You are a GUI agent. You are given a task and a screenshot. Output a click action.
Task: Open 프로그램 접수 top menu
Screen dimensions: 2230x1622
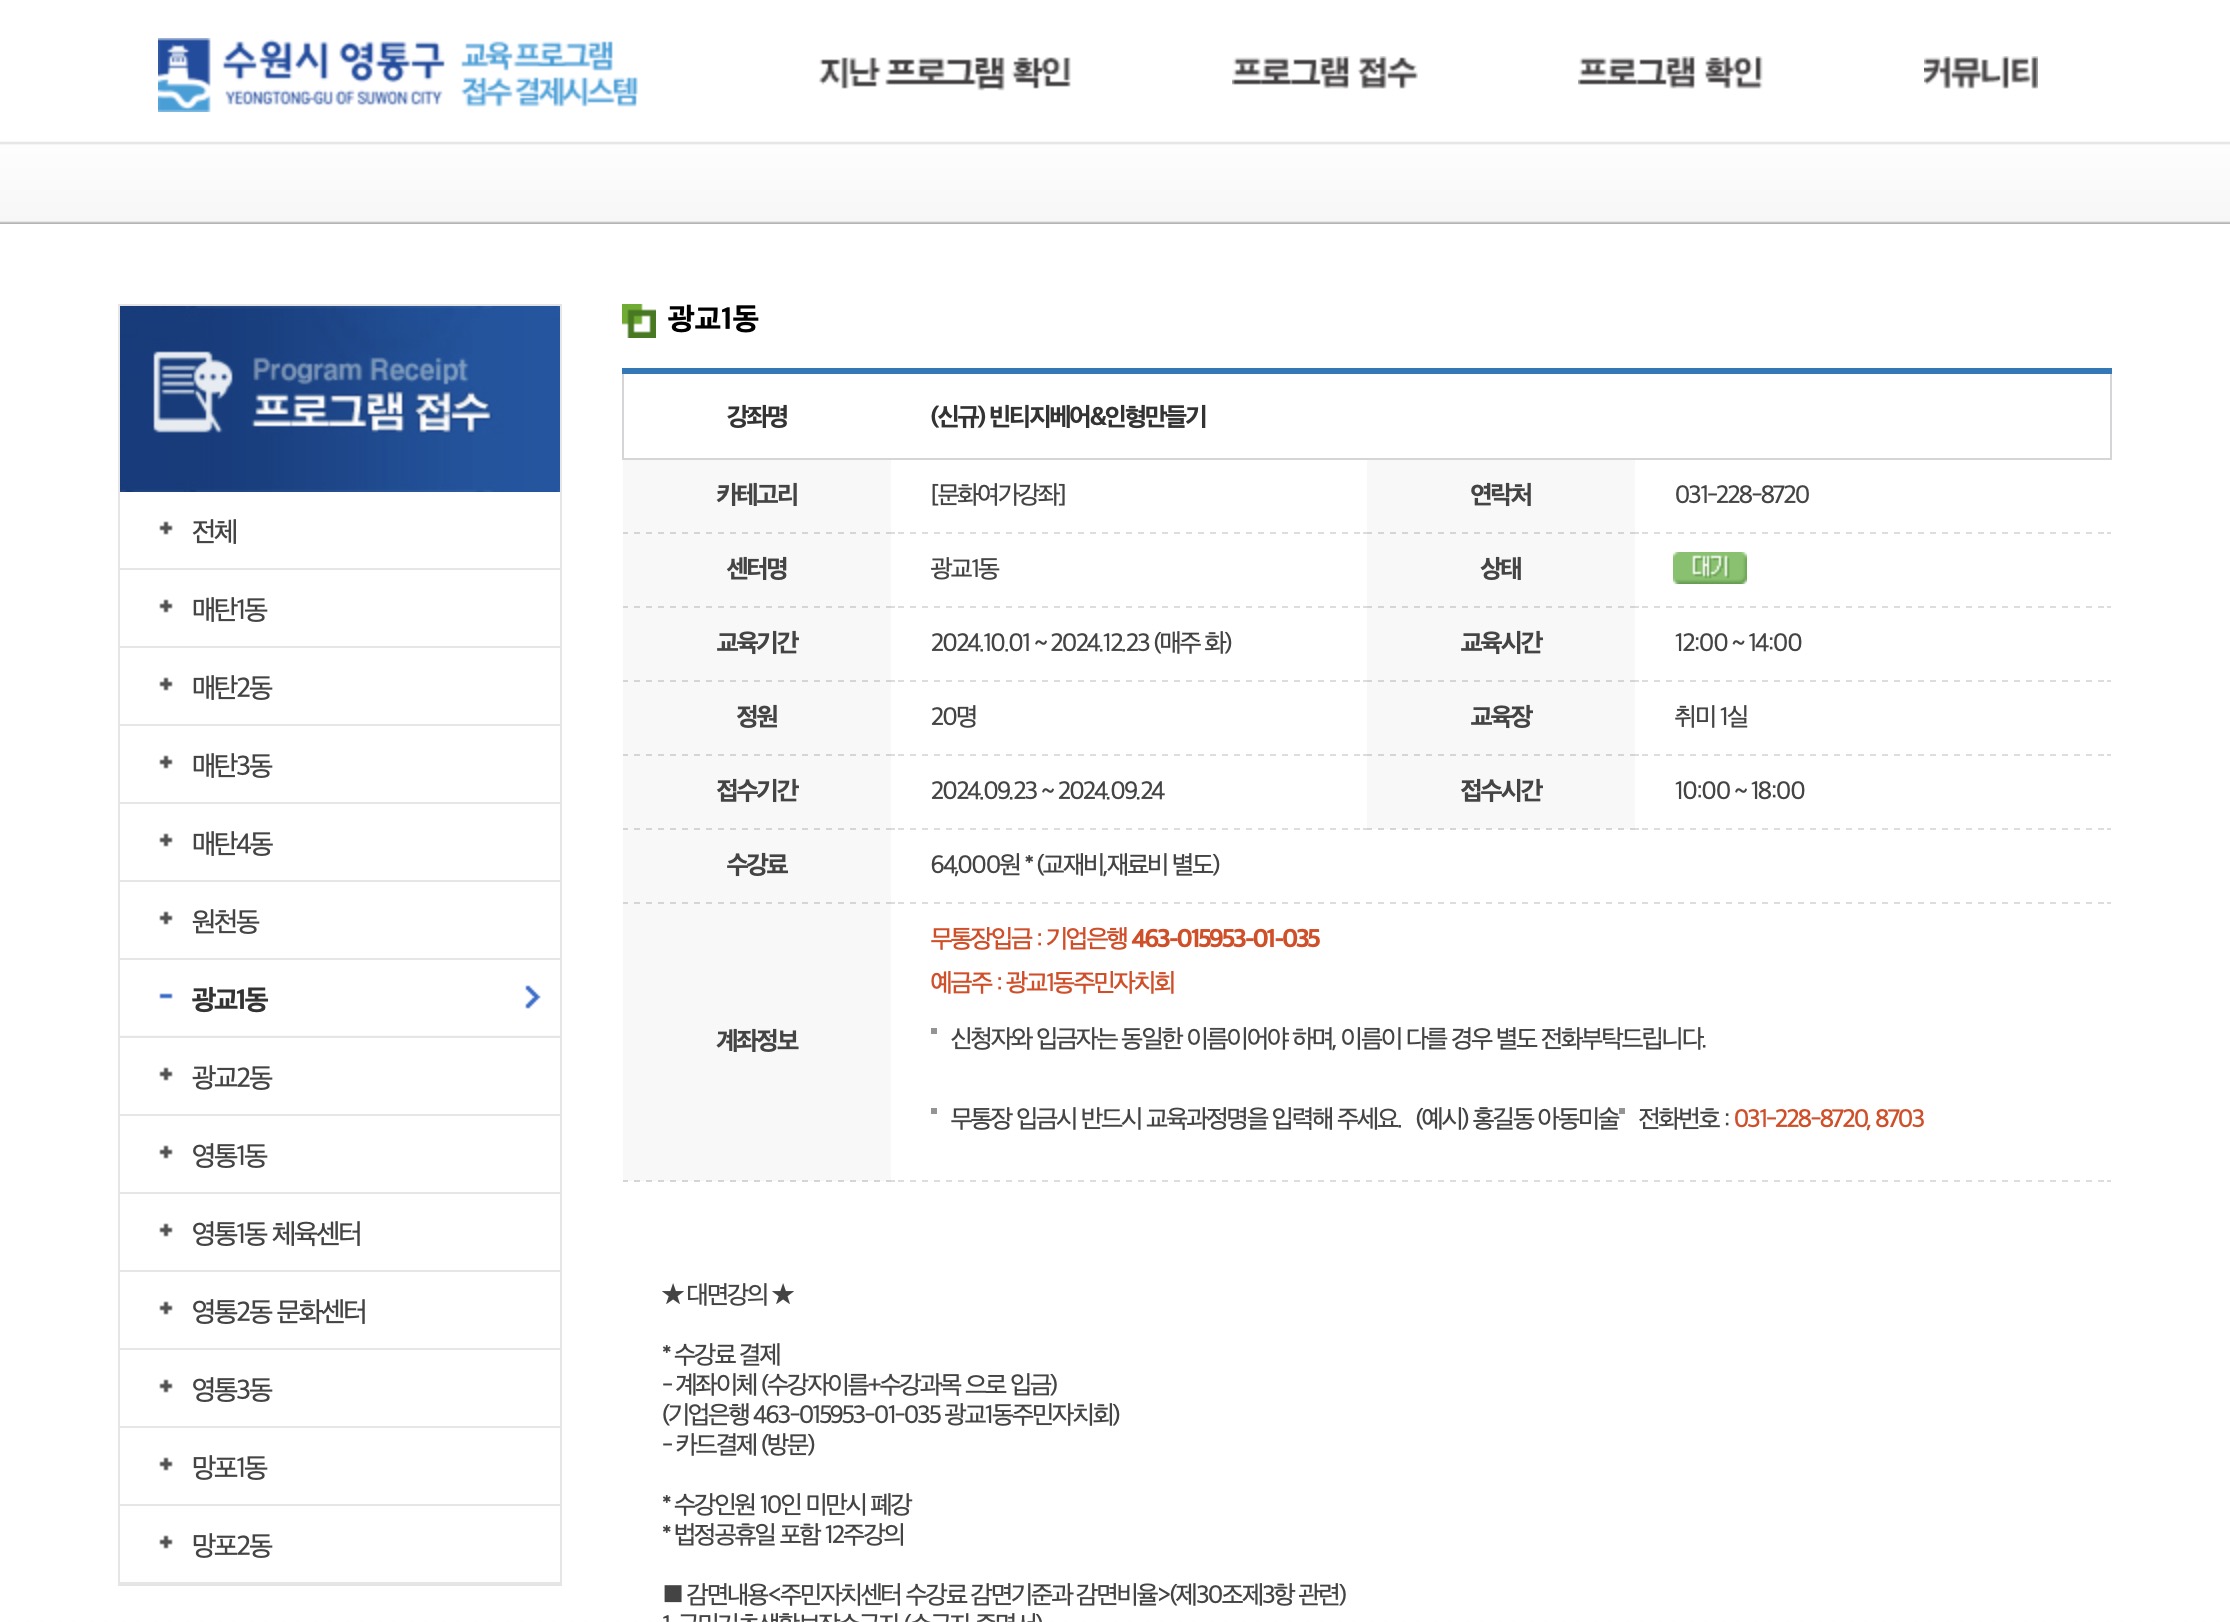tap(1324, 72)
